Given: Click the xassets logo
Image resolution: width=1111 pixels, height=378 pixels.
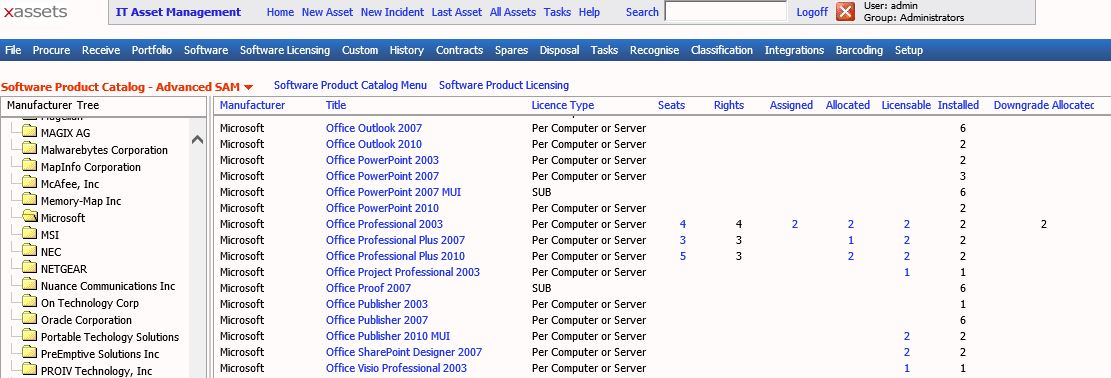Looking at the screenshot, I should tap(36, 11).
